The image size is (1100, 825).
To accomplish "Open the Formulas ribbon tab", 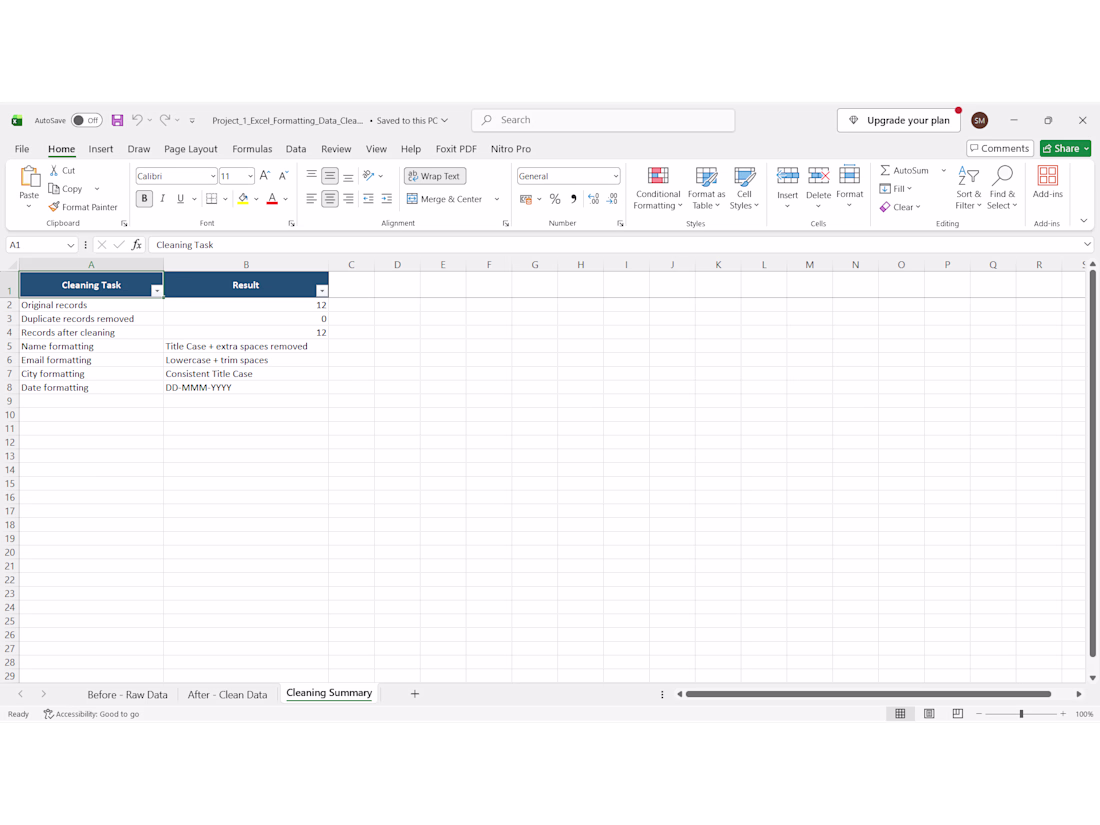I will 252,149.
